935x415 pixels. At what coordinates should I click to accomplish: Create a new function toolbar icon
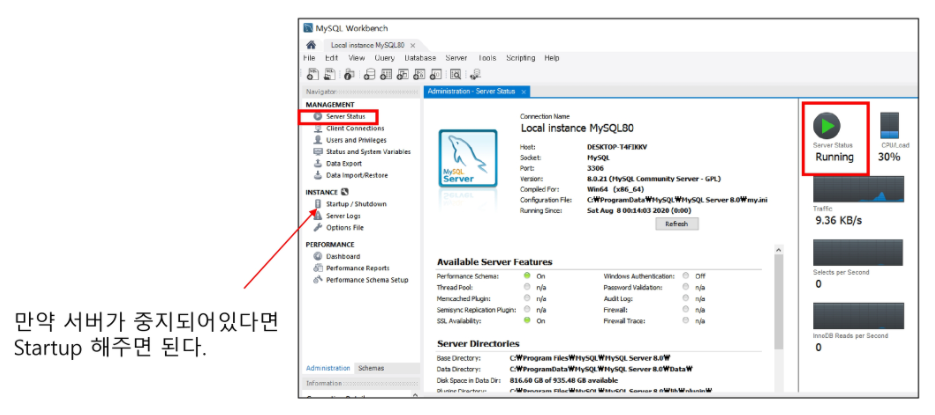tap(435, 75)
